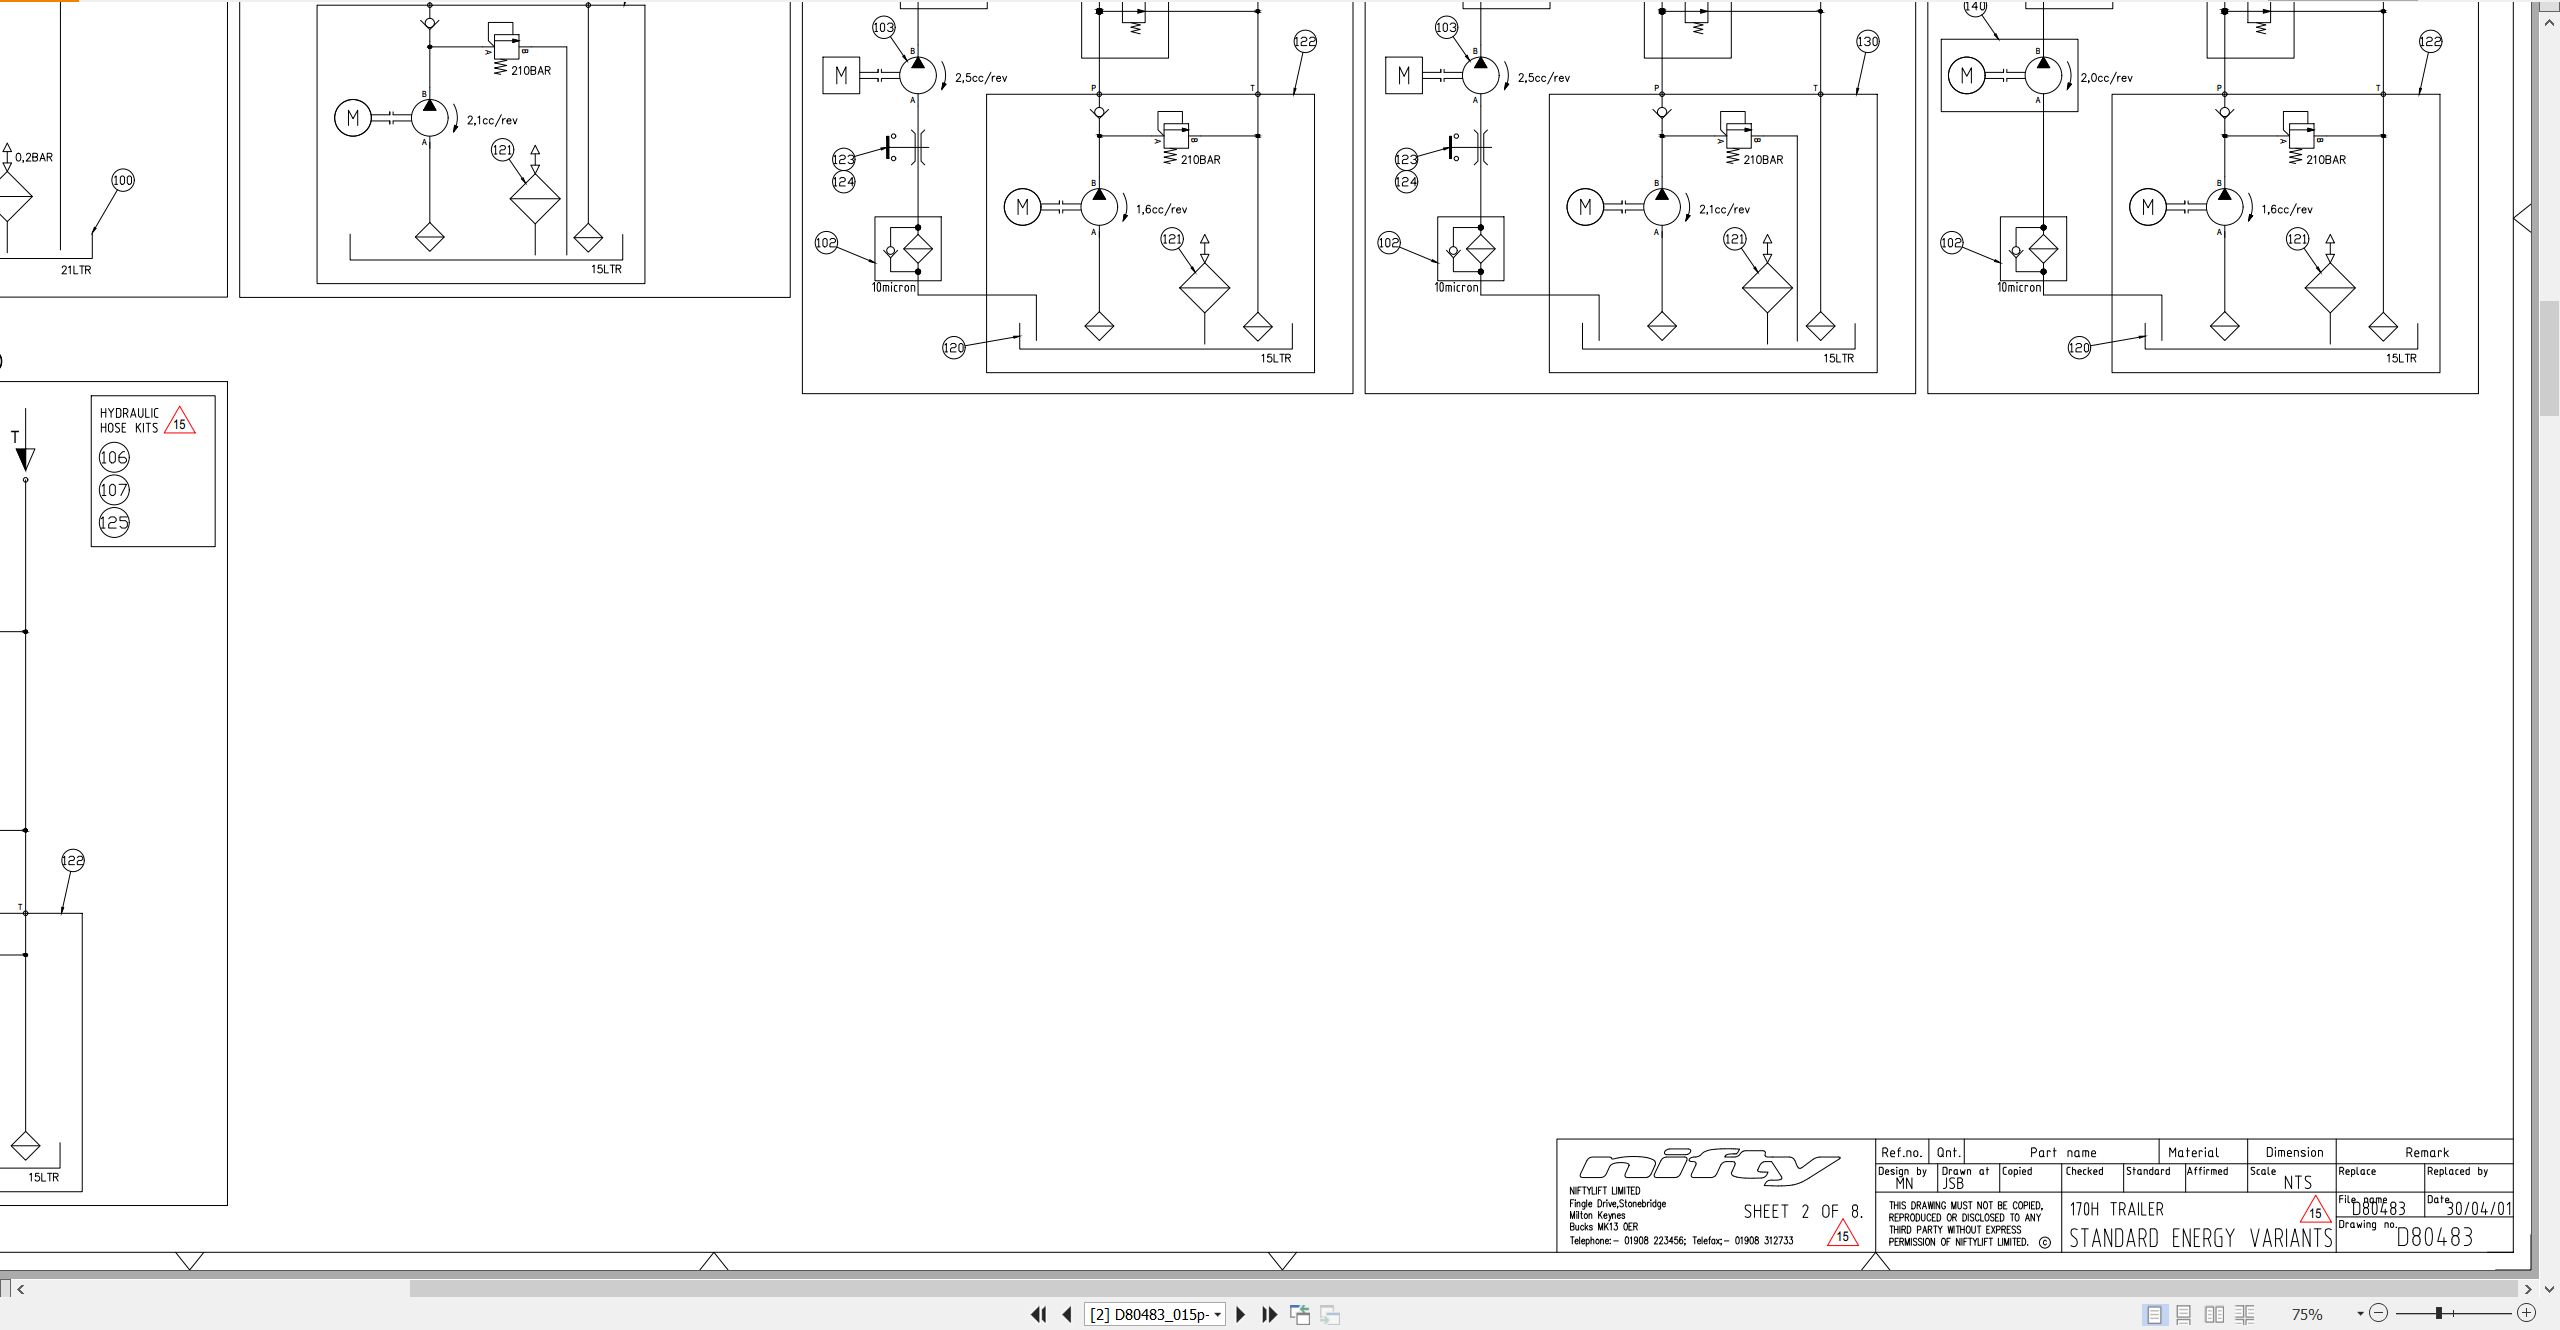
Task: Click the STANDARD ENERGY VARIANTS title
Action: click(x=2200, y=1238)
